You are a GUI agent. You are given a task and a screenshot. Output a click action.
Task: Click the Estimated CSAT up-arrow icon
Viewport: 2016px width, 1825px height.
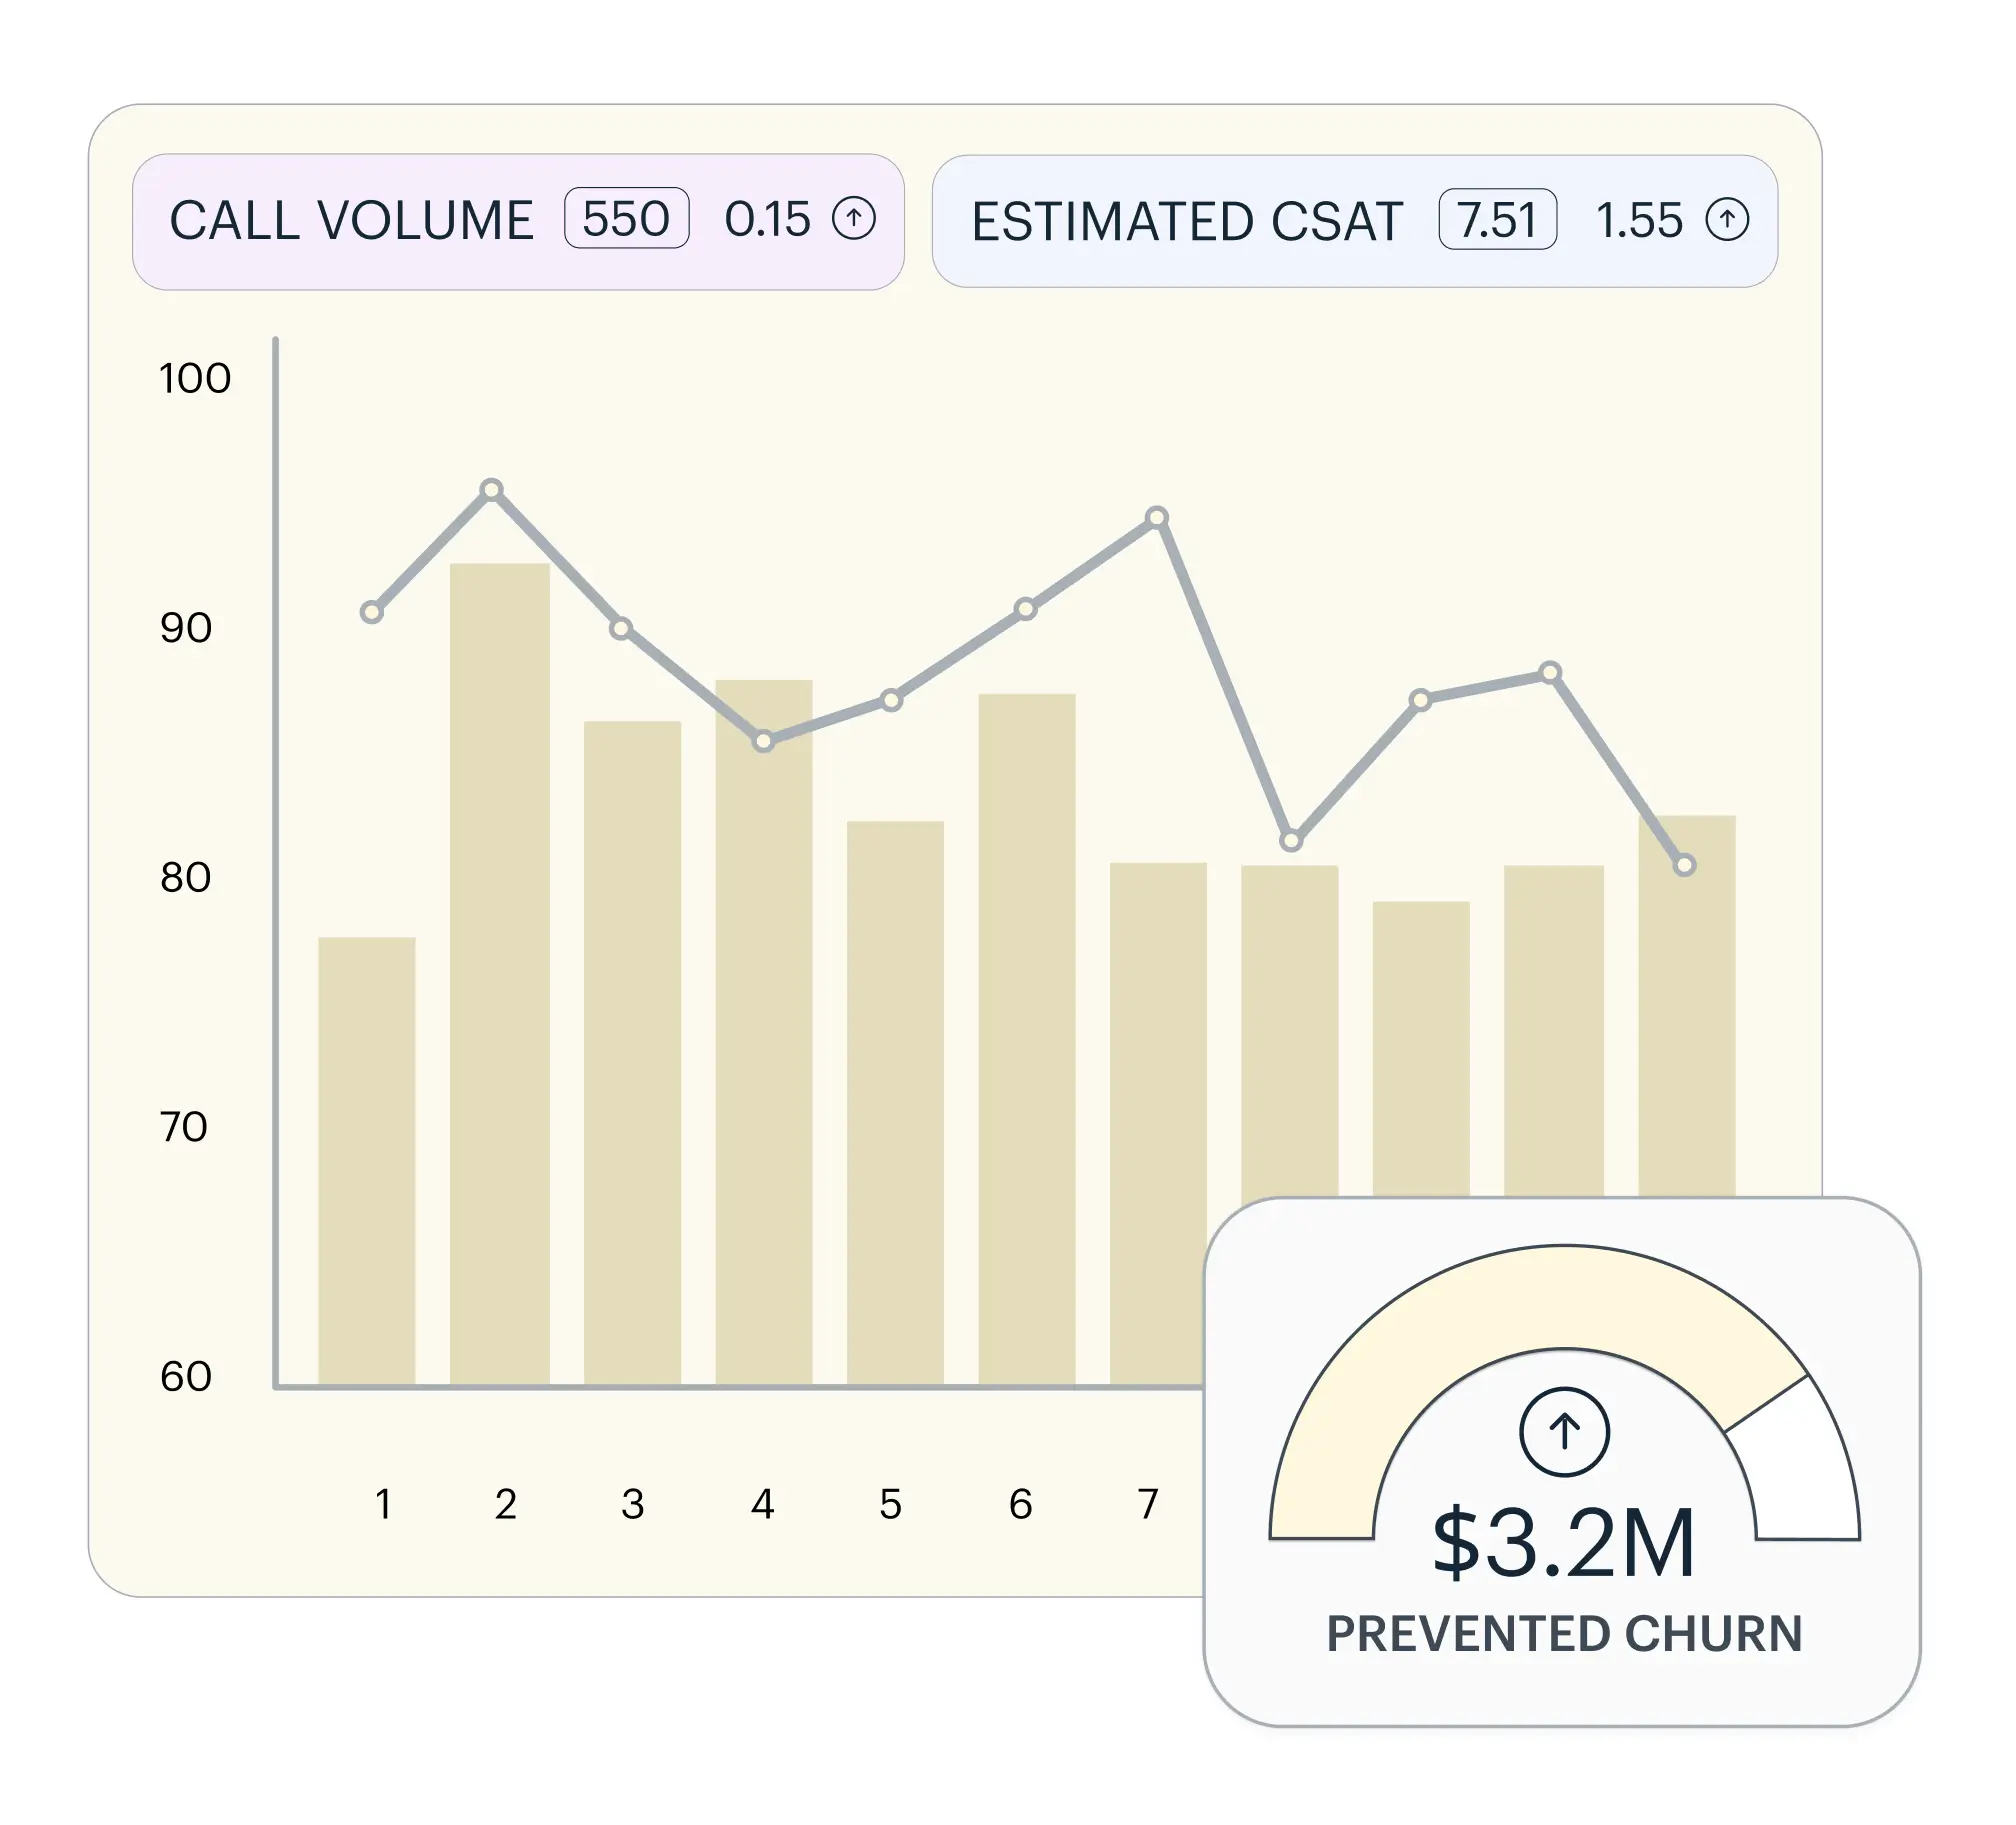click(1727, 220)
